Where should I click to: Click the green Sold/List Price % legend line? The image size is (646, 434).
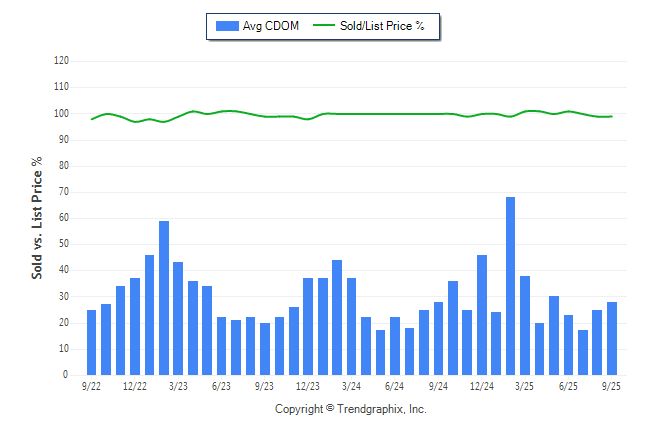click(x=325, y=26)
